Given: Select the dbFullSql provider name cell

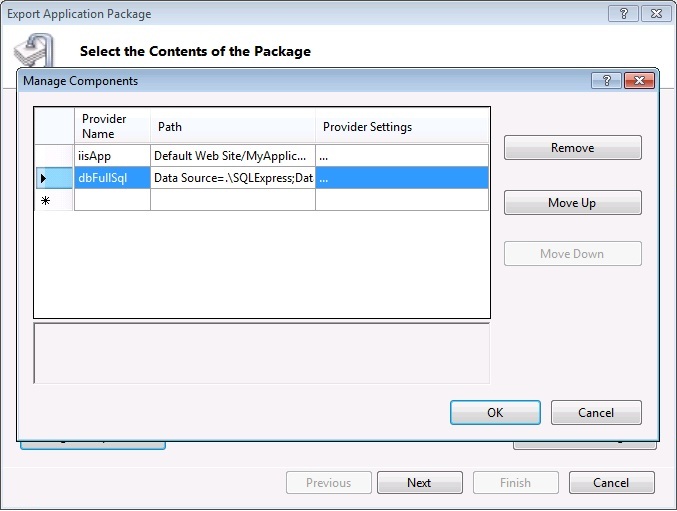Looking at the screenshot, I should [x=112, y=178].
